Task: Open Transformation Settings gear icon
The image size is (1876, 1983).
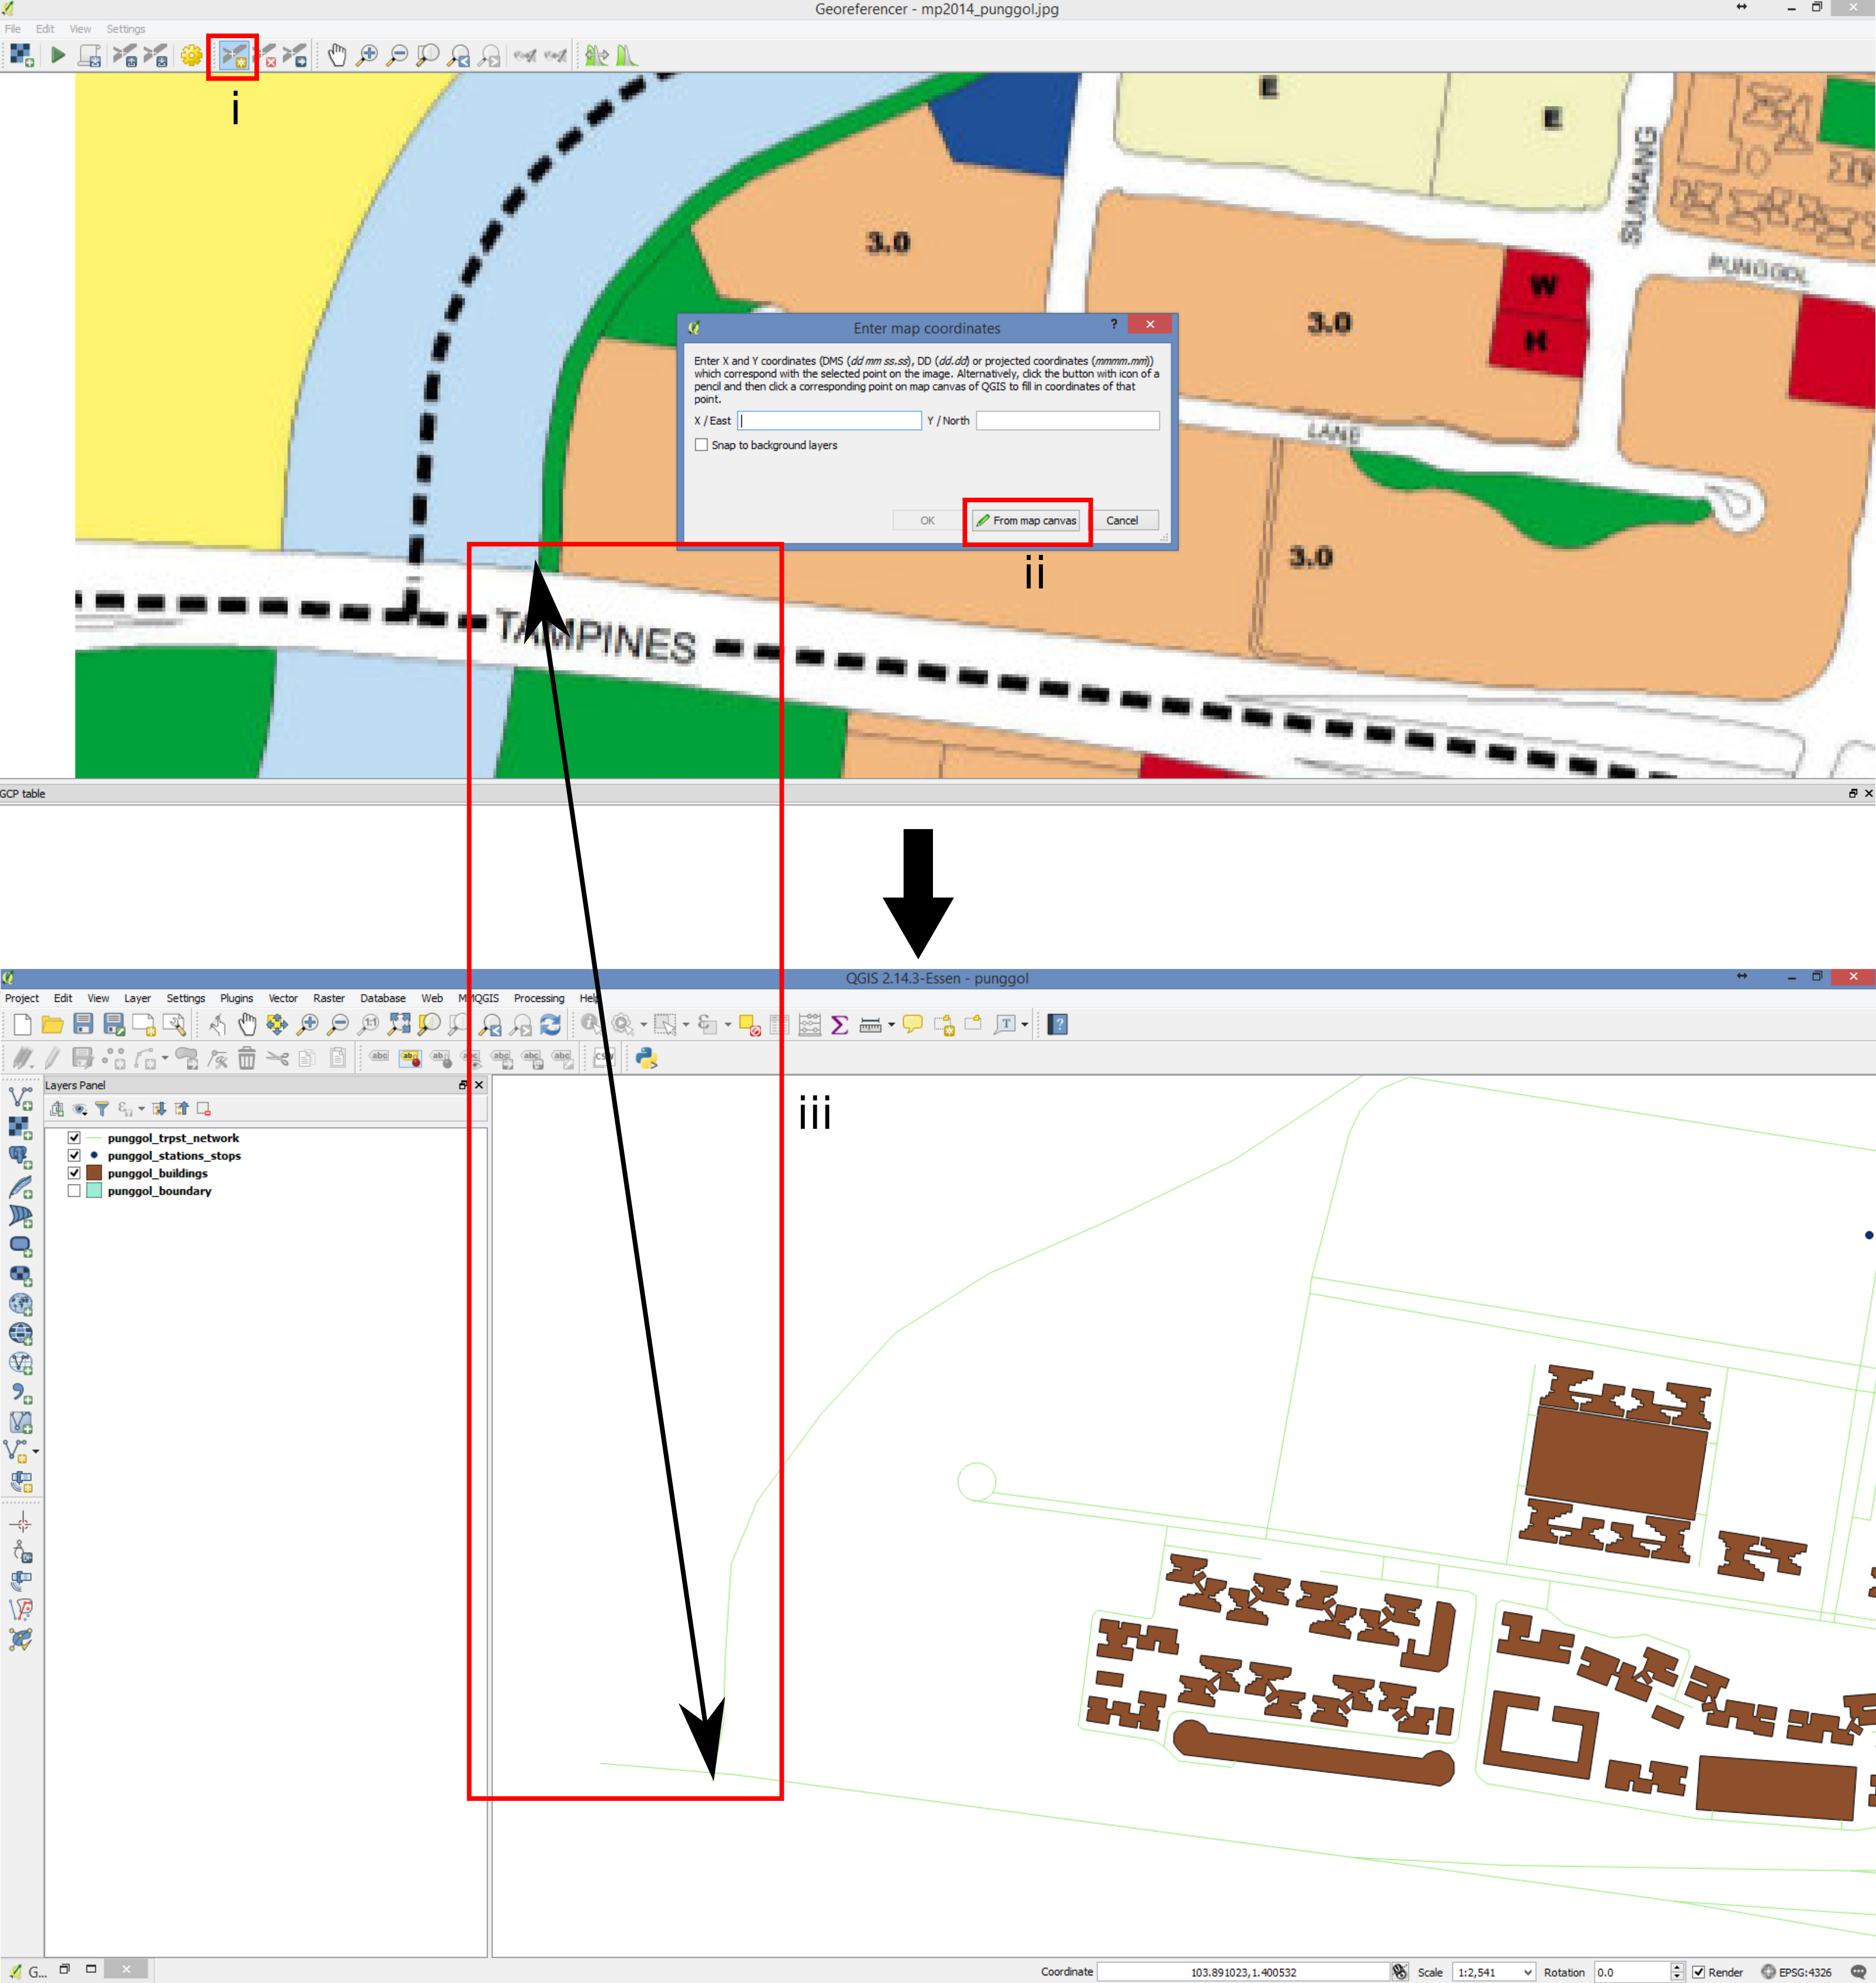Action: pos(191,56)
